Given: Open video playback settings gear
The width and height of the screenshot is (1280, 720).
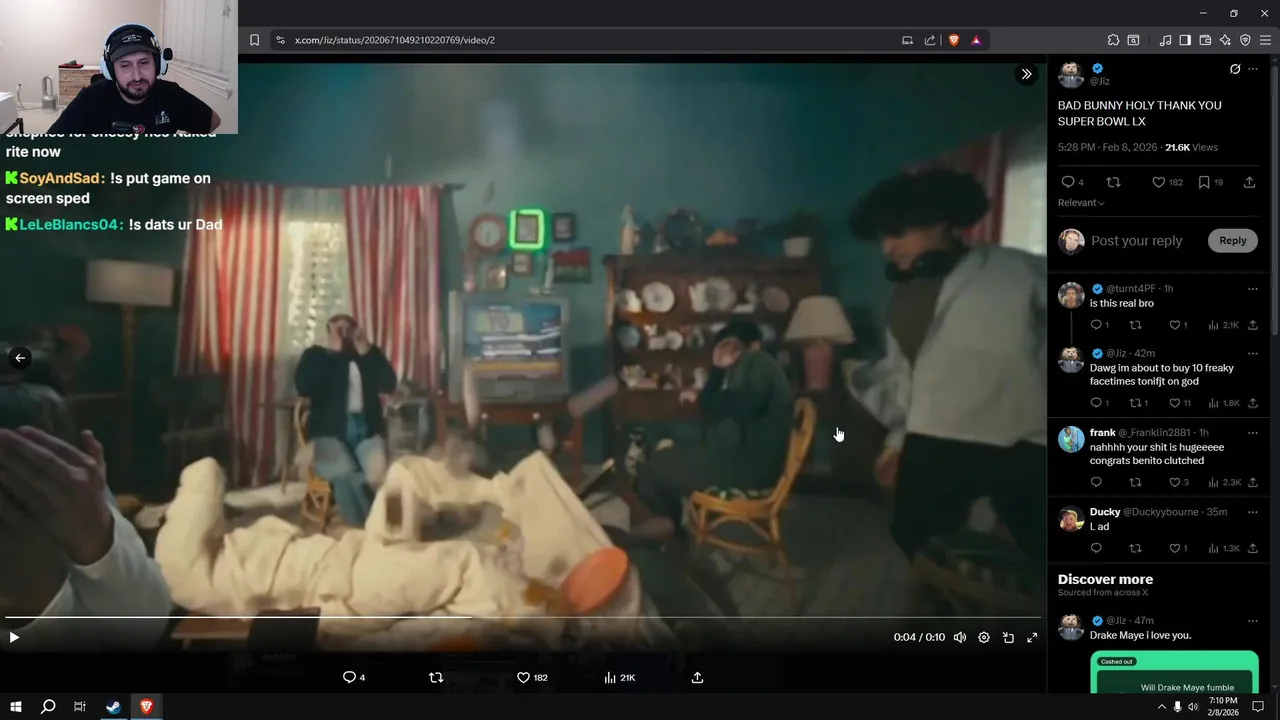Looking at the screenshot, I should pos(984,637).
